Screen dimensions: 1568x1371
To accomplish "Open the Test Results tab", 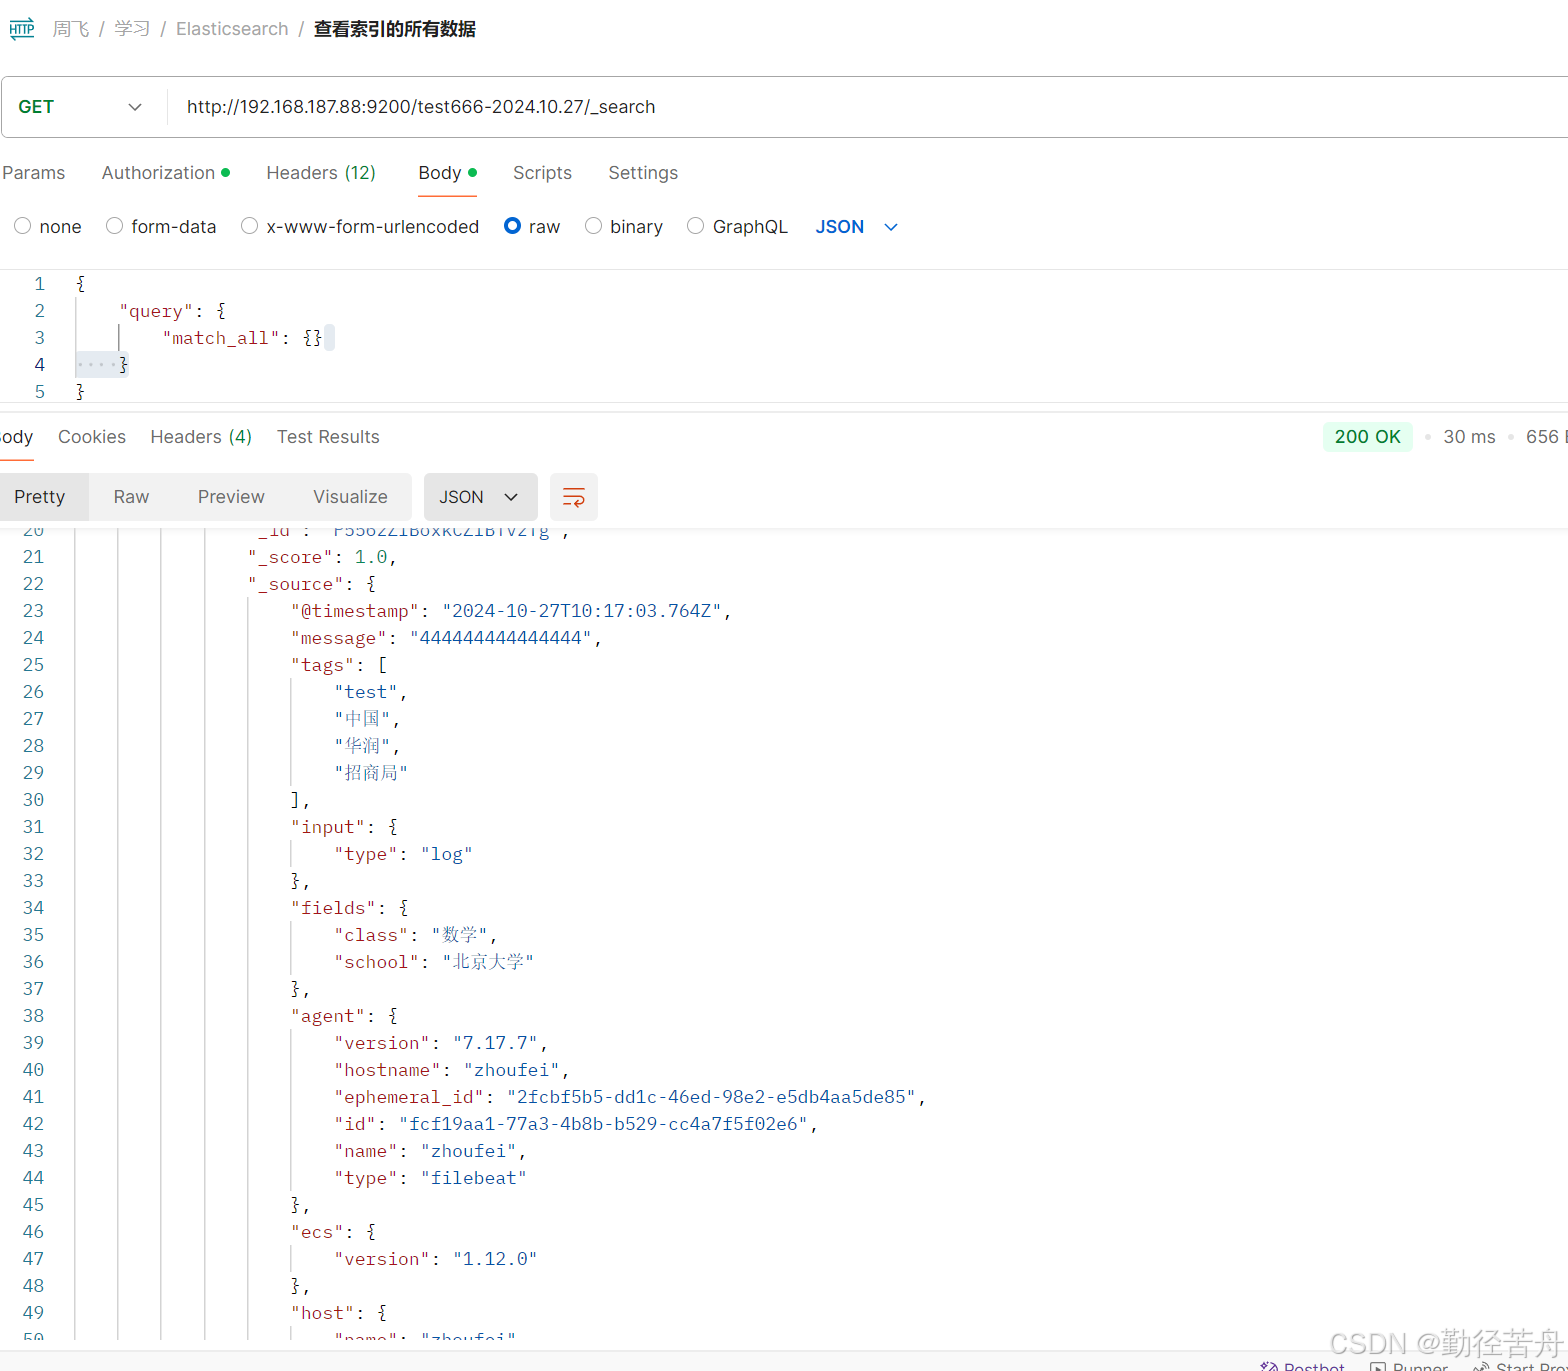I will [328, 437].
